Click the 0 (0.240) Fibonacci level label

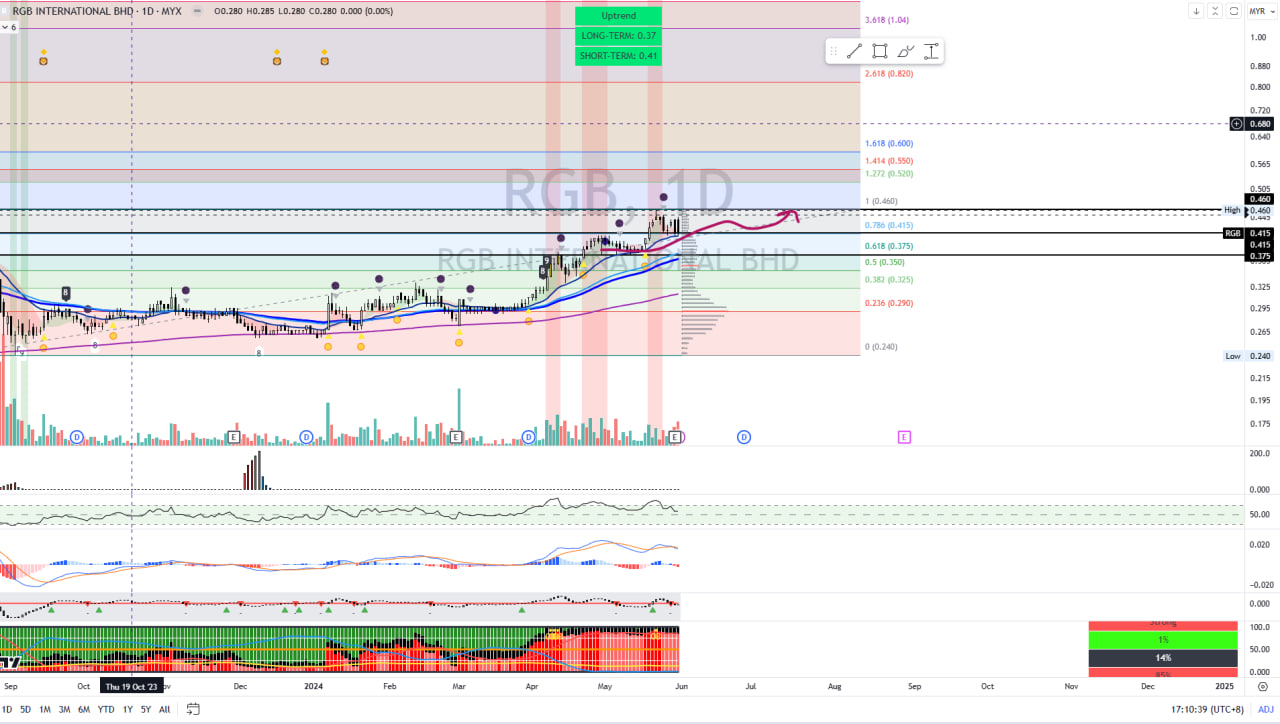point(881,347)
